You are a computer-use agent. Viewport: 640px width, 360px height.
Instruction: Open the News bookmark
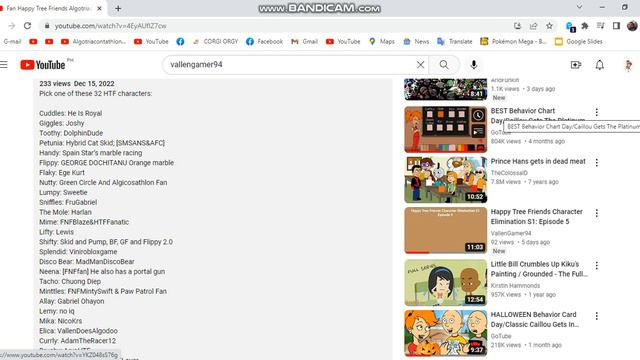point(416,42)
